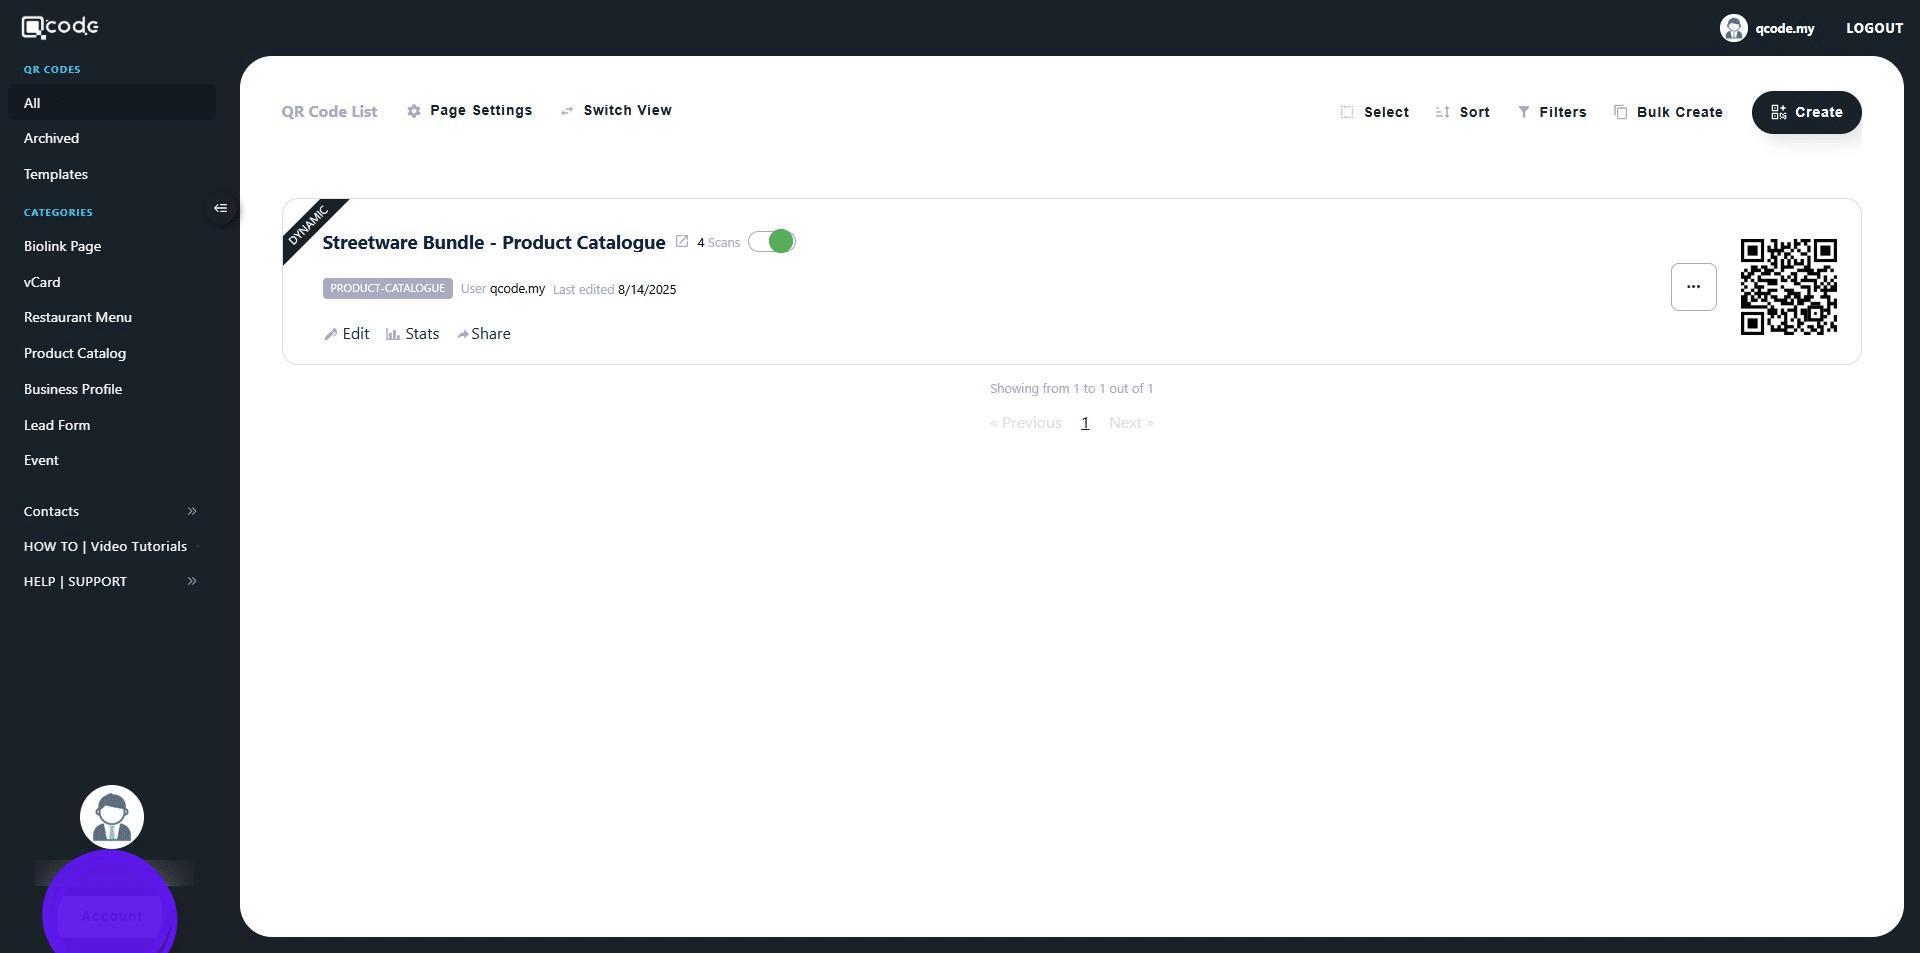The image size is (1920, 953).
Task: Click the PRODUCT-CATALOGUE tag
Action: [388, 289]
